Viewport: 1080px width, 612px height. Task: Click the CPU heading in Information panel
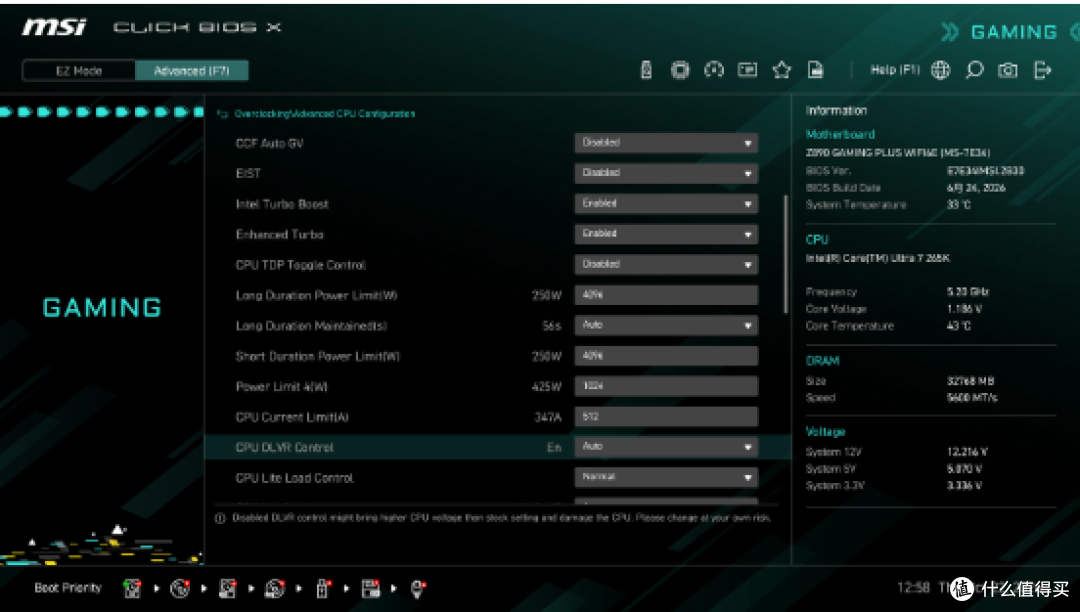(x=817, y=240)
